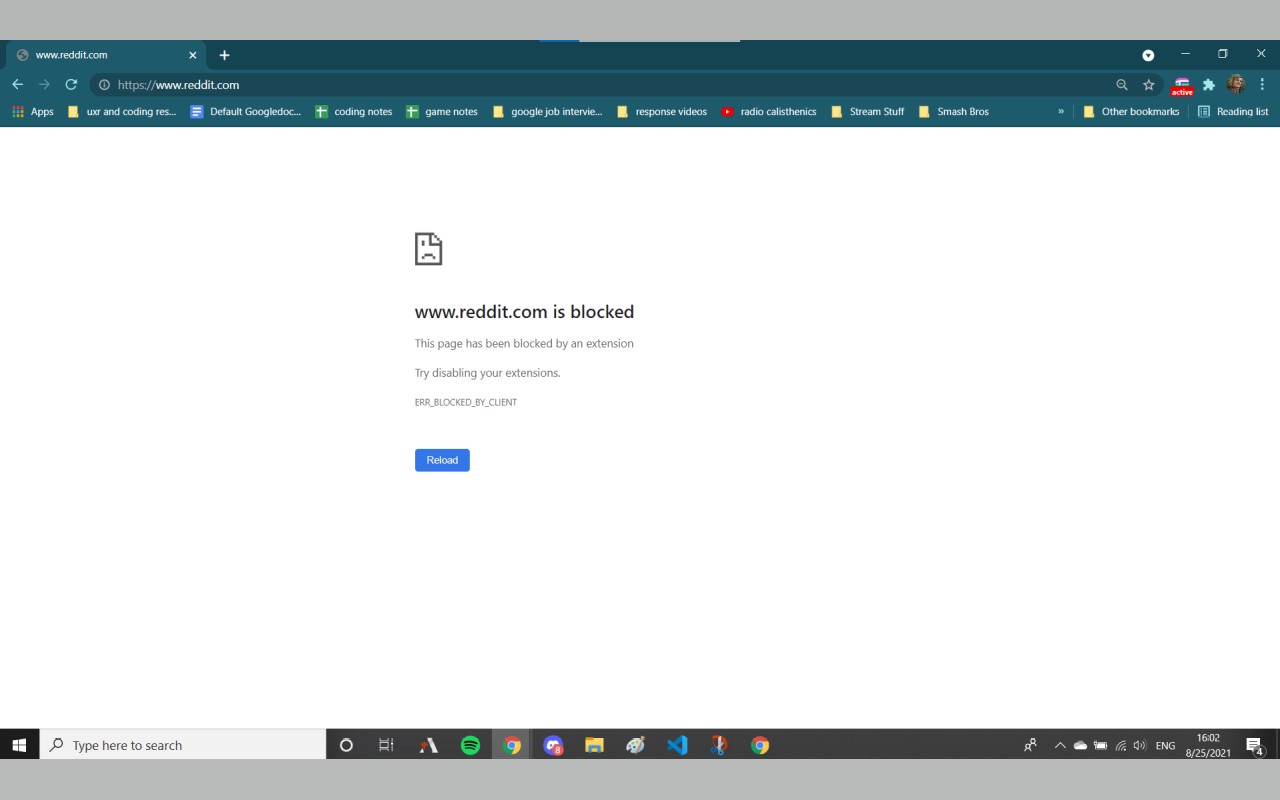Screen dimensions: 1280x800
Task: Open Spotify from the taskbar
Action: click(x=470, y=745)
